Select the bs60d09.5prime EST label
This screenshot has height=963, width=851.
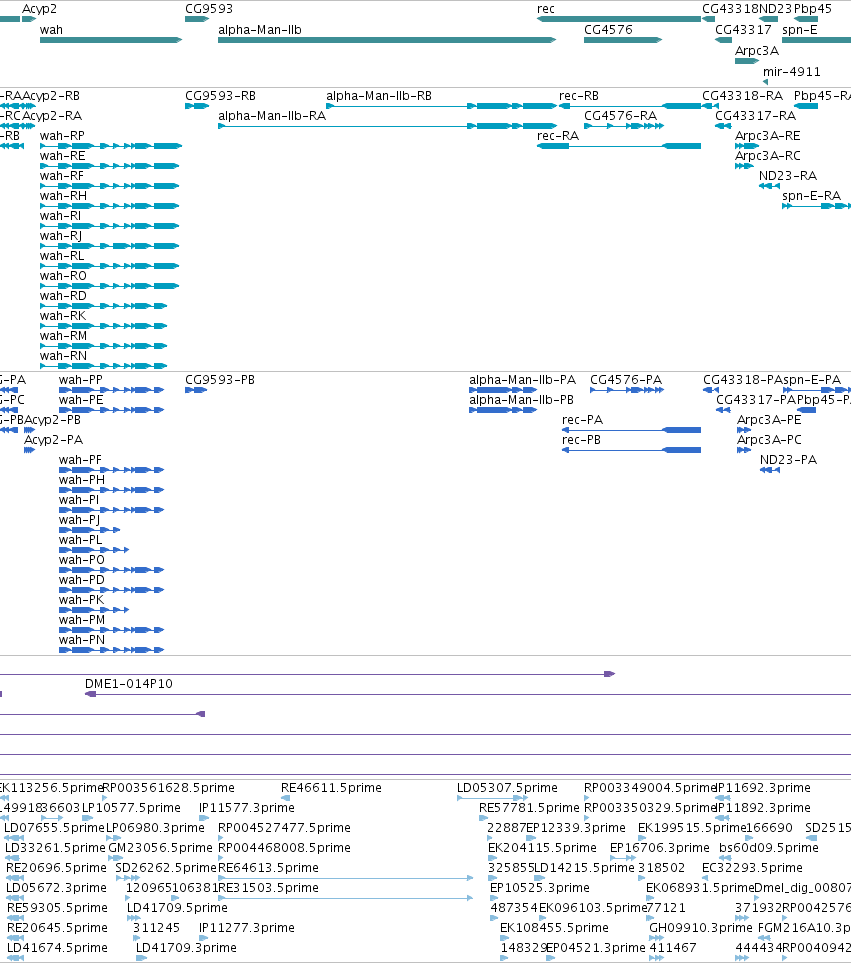(x=769, y=848)
